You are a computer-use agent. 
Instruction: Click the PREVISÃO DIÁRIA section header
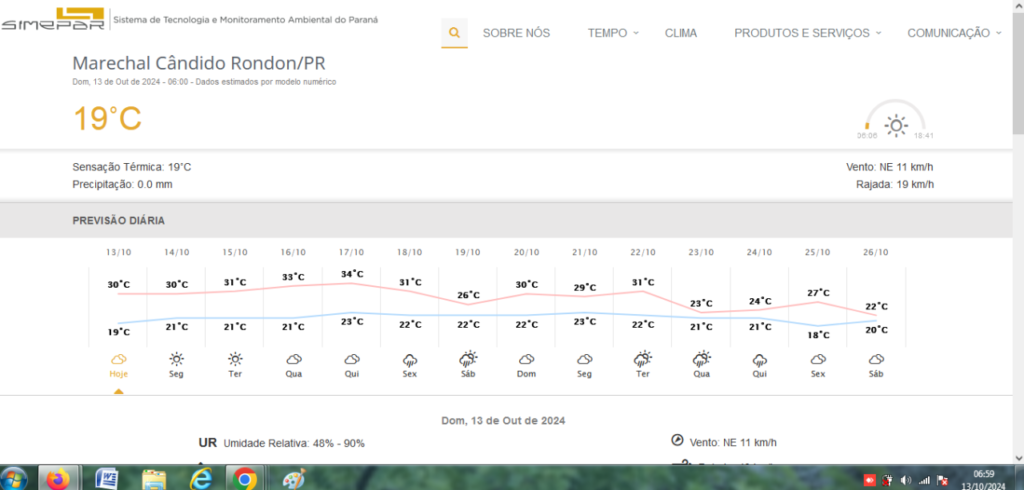(x=118, y=221)
